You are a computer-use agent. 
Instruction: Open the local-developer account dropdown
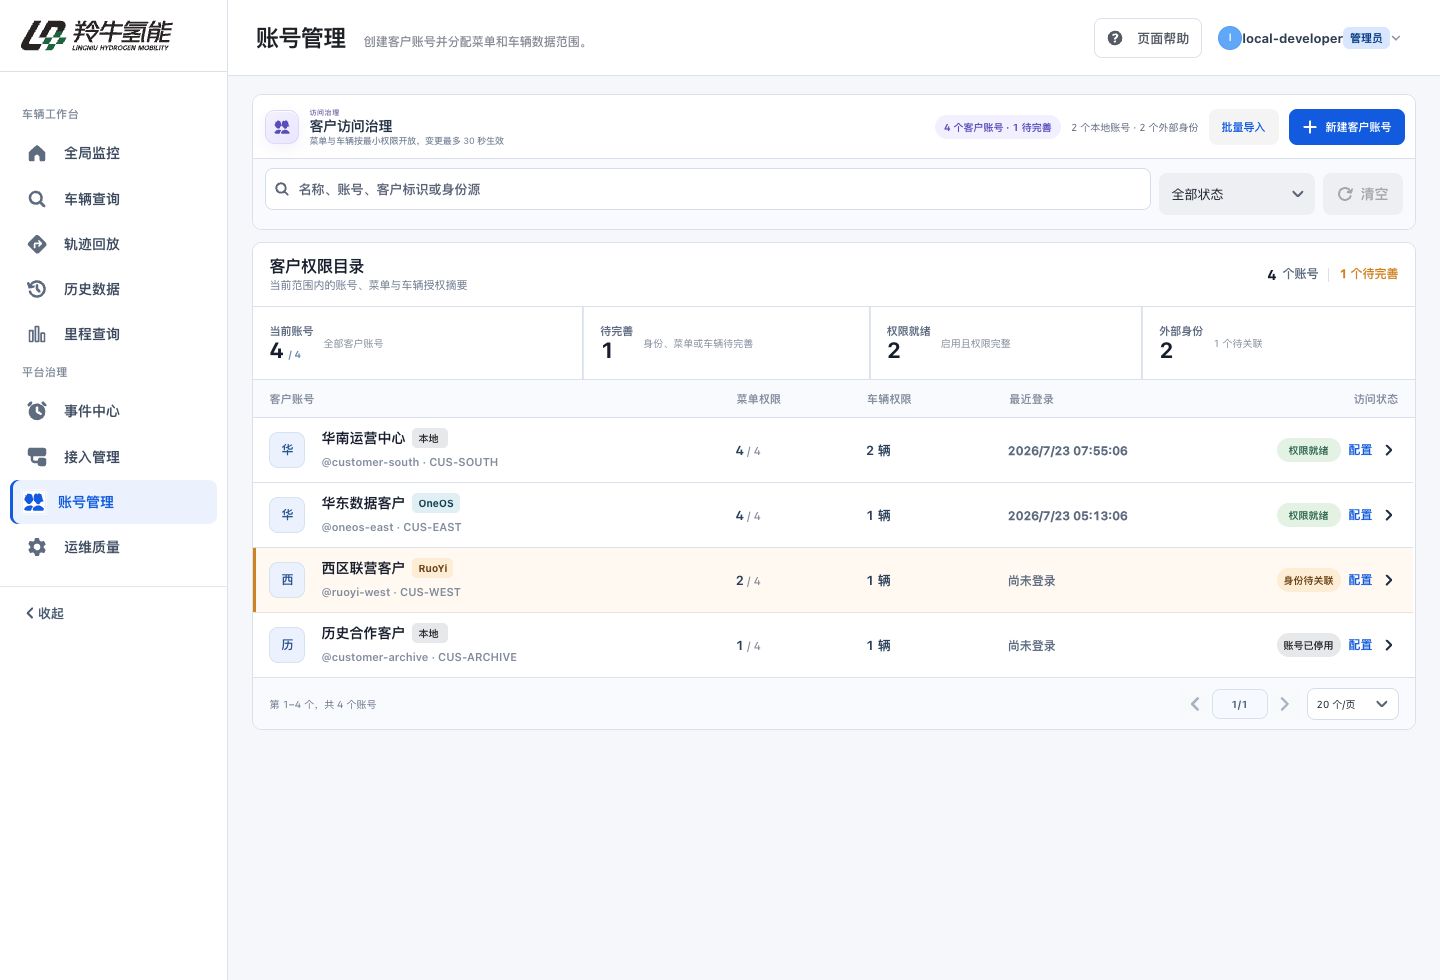(x=1310, y=38)
